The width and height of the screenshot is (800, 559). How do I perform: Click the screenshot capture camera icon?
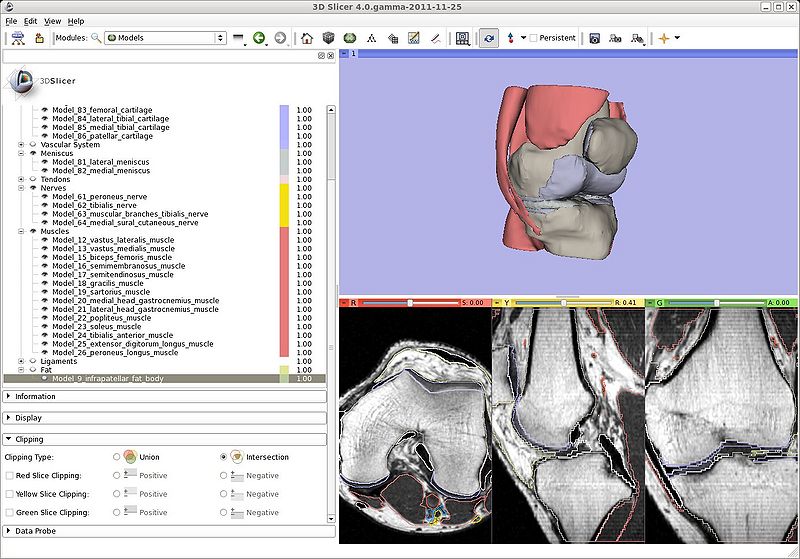click(x=594, y=38)
